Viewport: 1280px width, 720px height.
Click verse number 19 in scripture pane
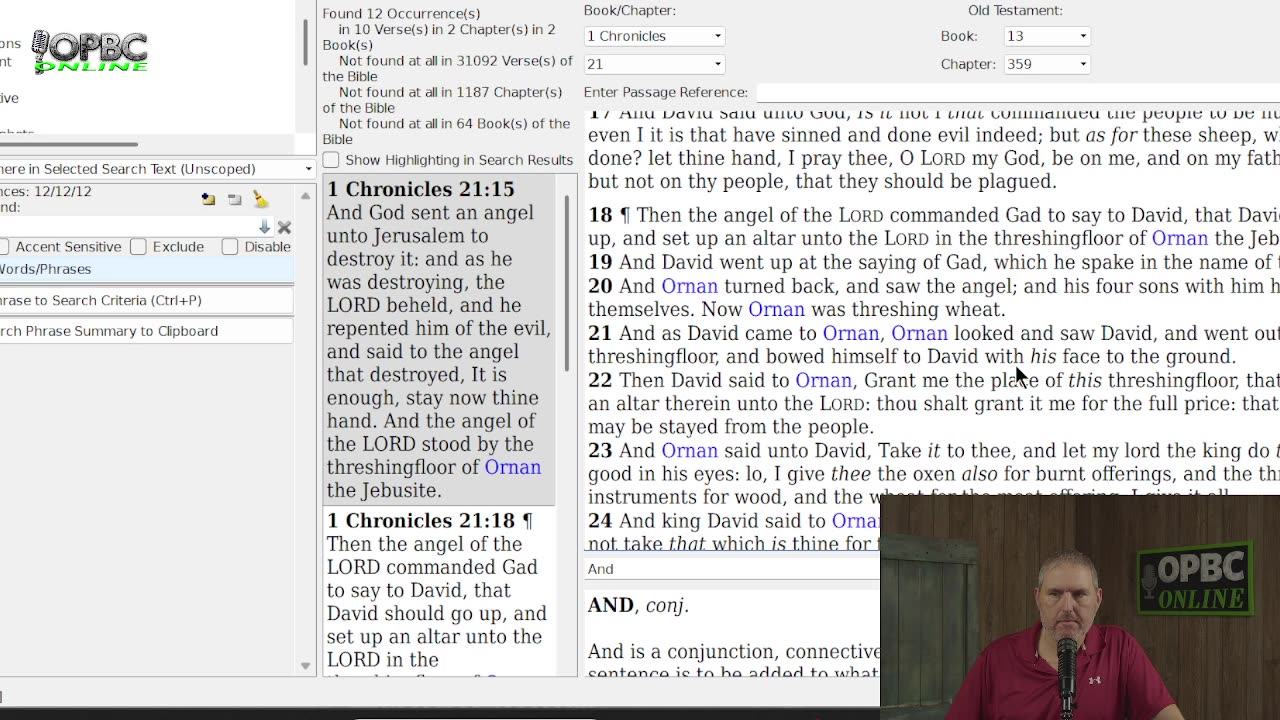point(599,262)
